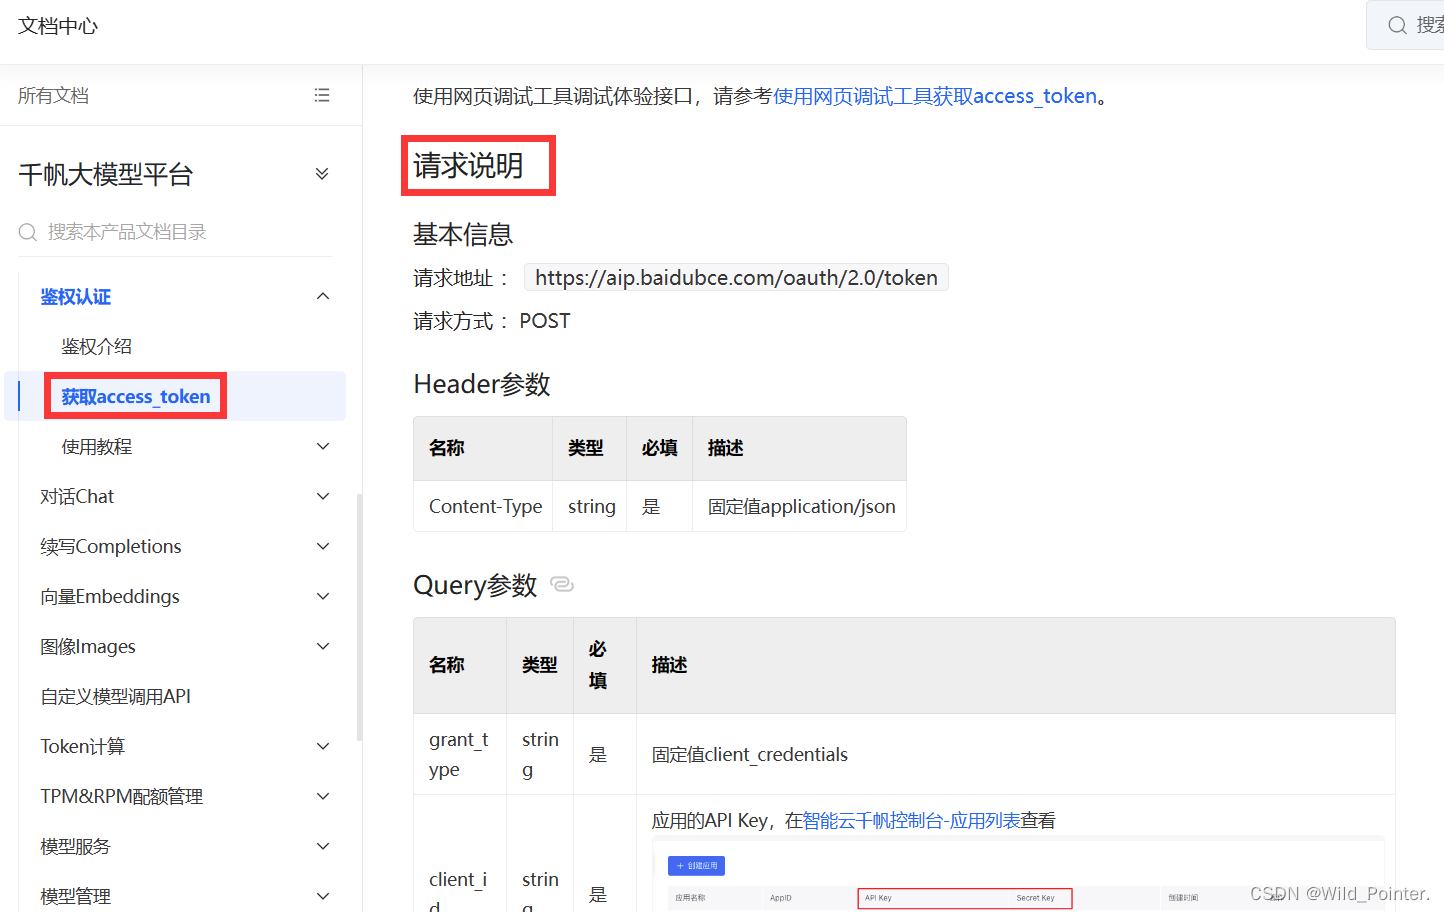Open the 续写Completions menu item

tap(111, 546)
